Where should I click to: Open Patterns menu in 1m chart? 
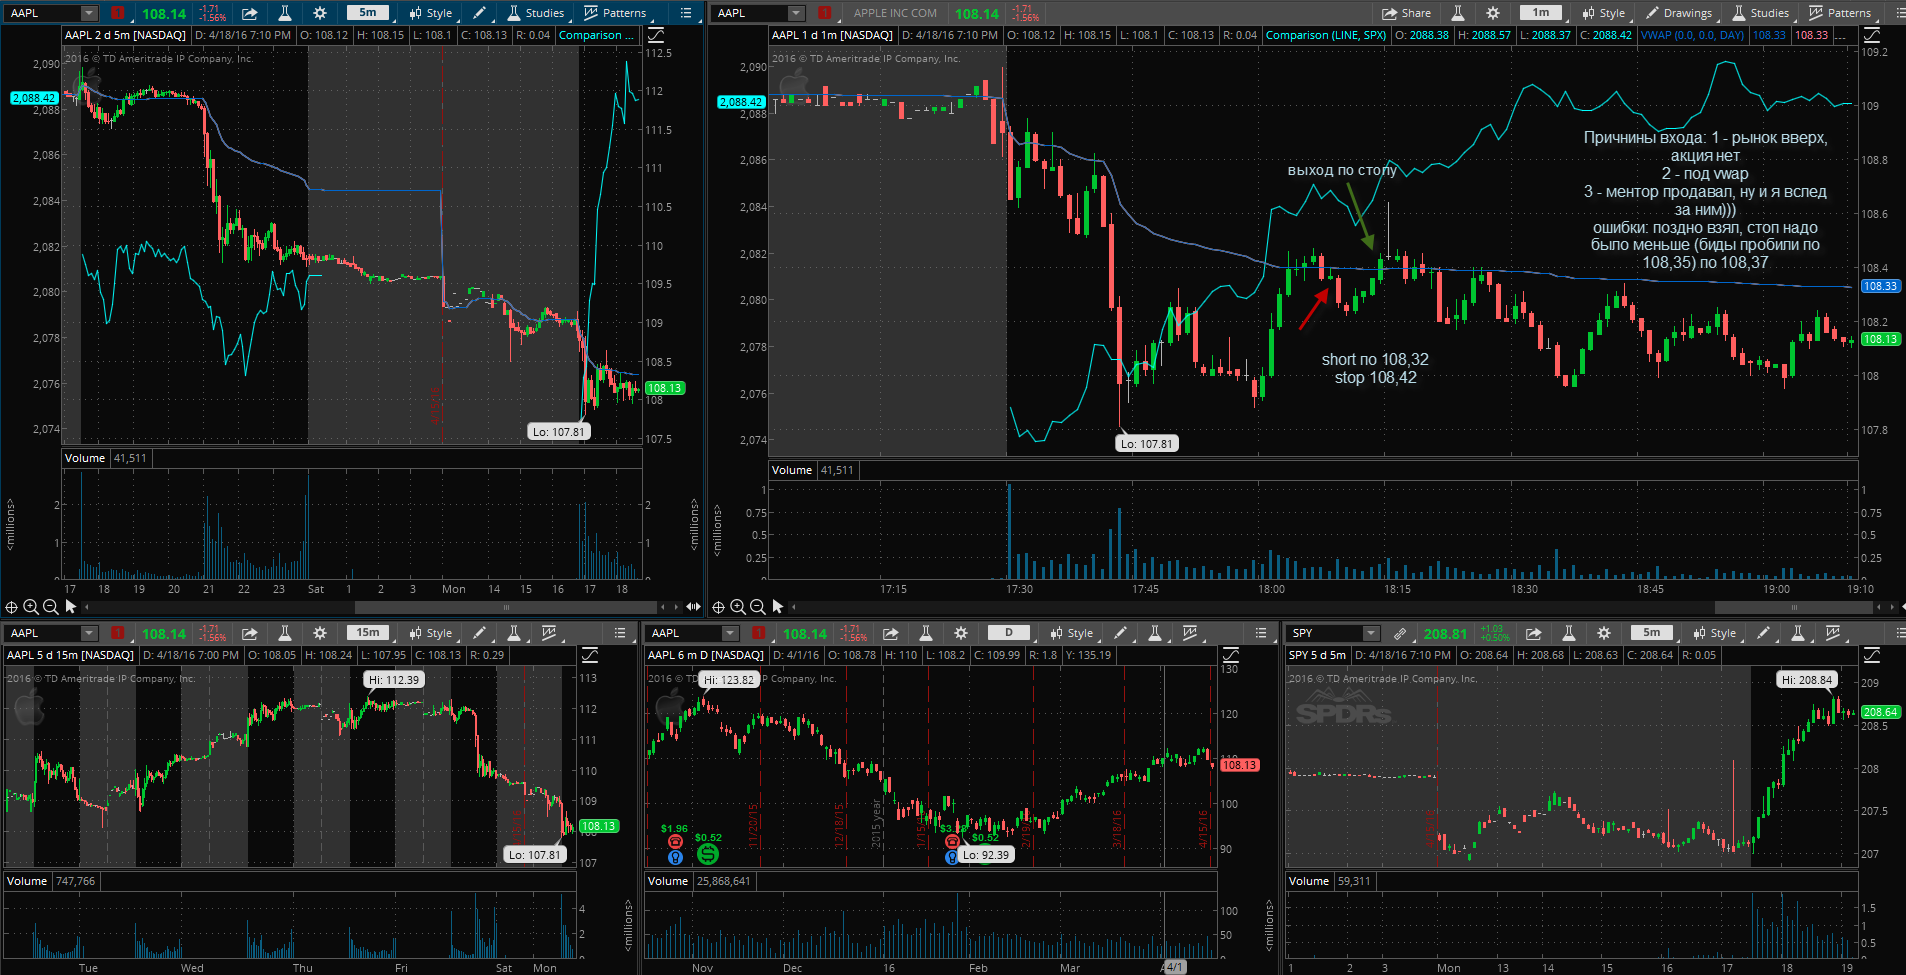click(x=1840, y=13)
